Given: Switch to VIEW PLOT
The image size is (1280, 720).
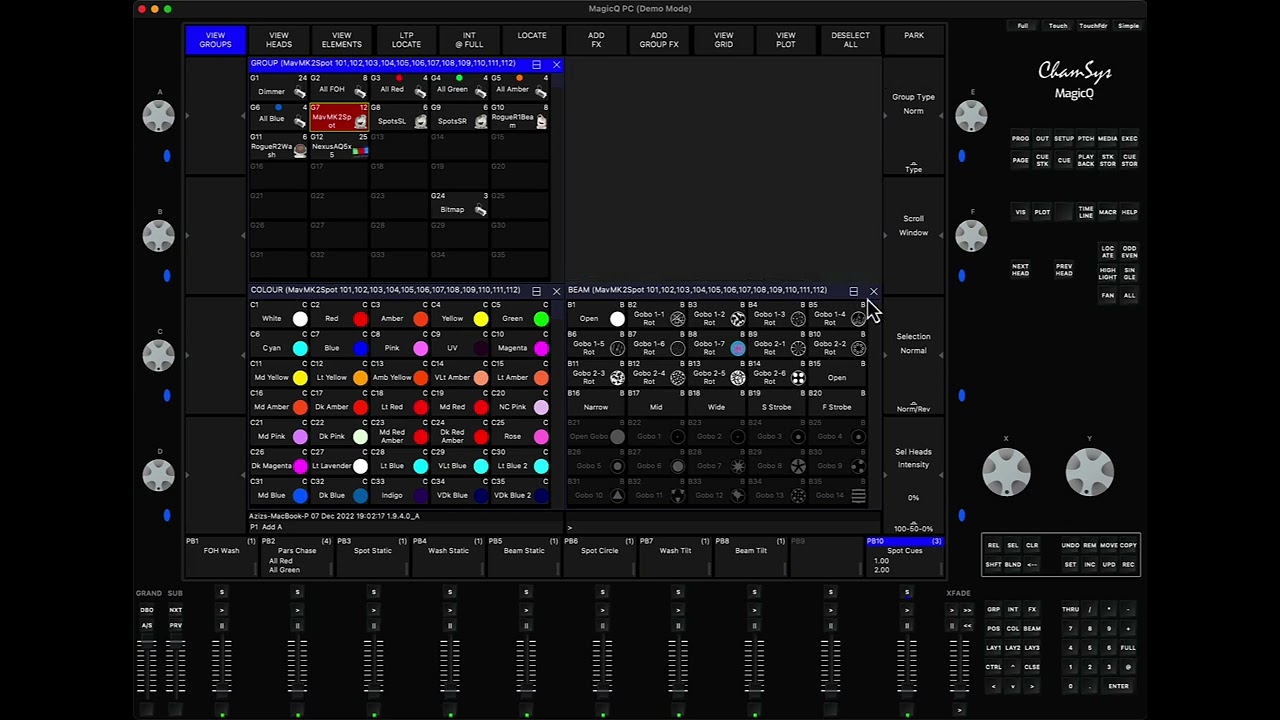Looking at the screenshot, I should tap(786, 39).
